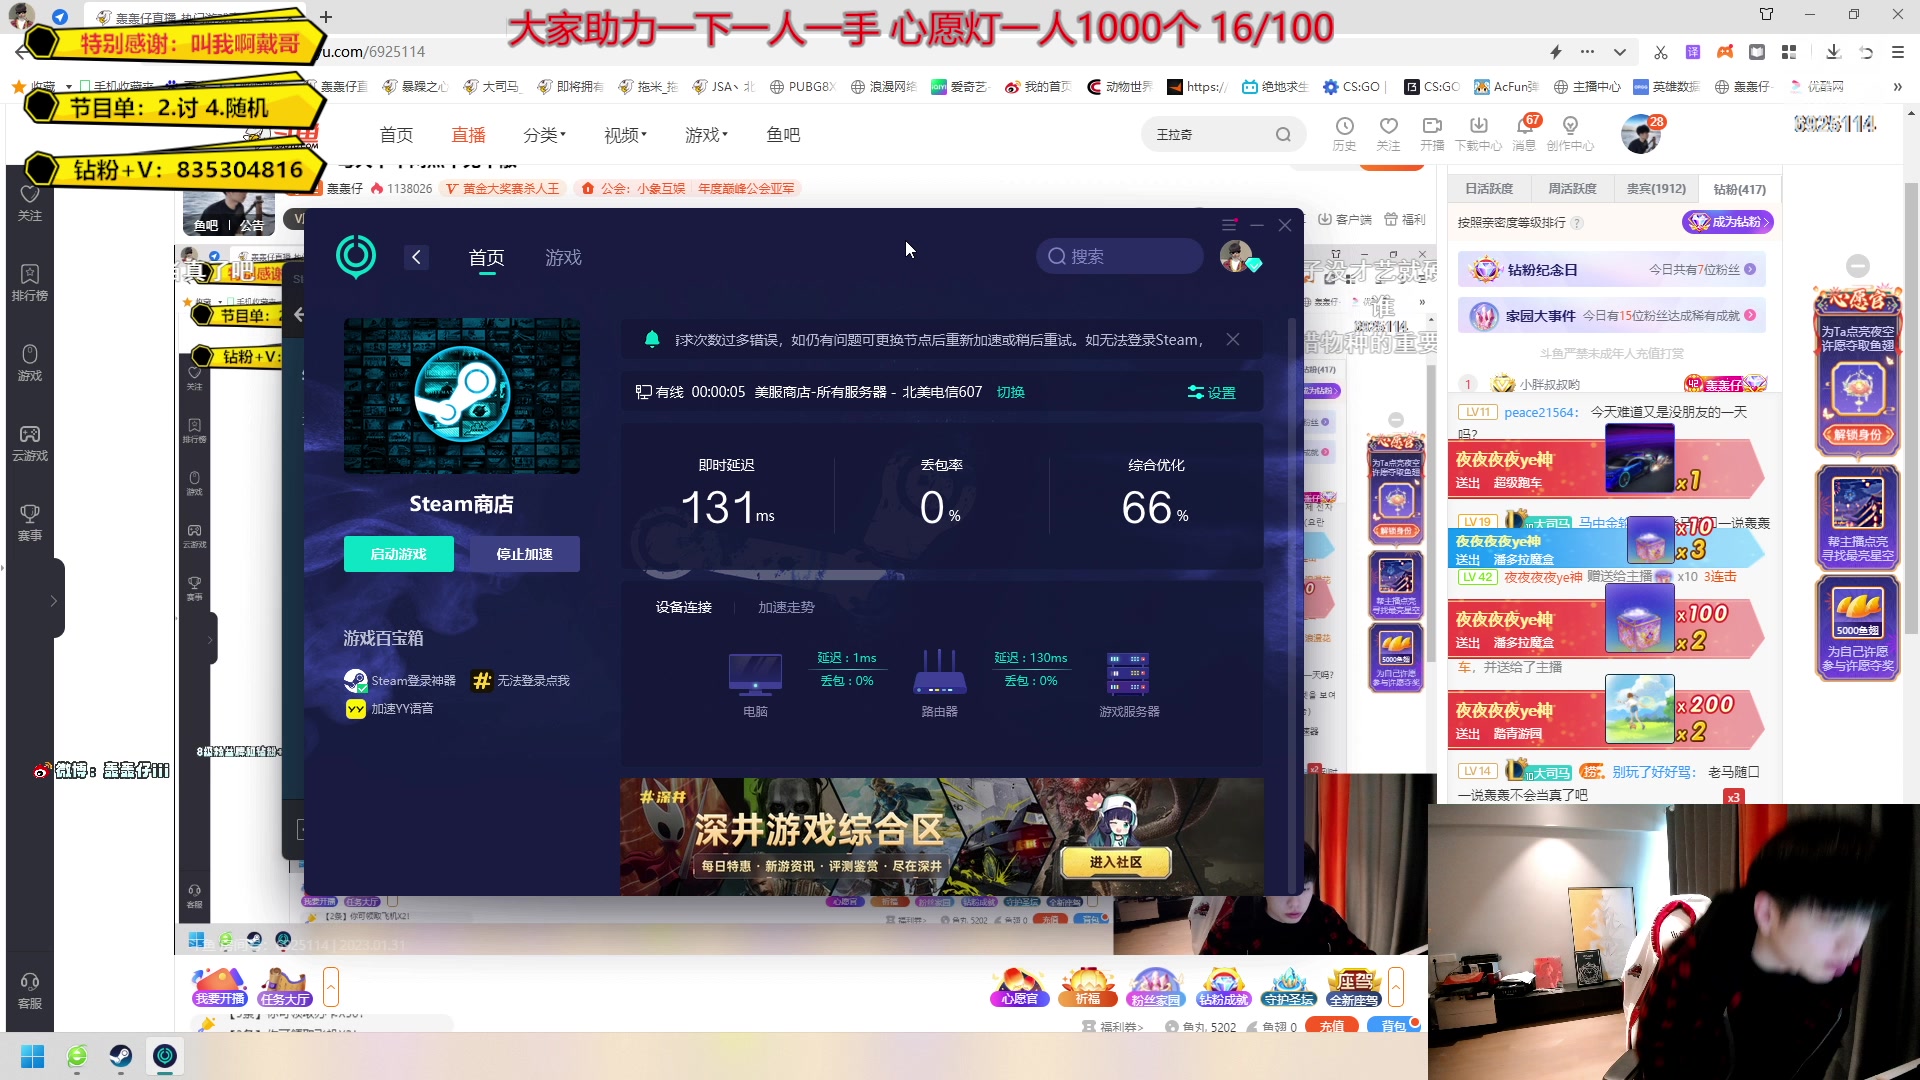Click the 充值 recharge button
Image resolution: width=1920 pixels, height=1080 pixels.
click(x=1332, y=1026)
